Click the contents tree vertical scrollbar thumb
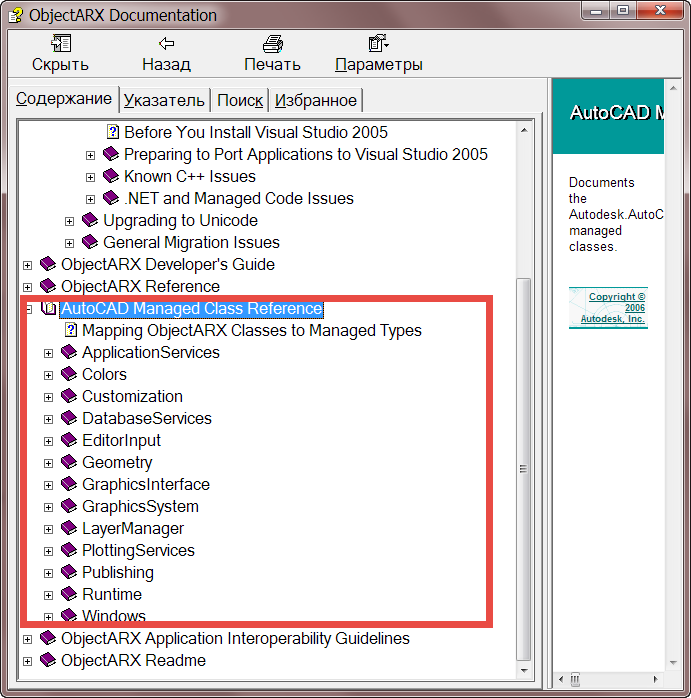Image resolution: width=691 pixels, height=698 pixels. [x=524, y=469]
